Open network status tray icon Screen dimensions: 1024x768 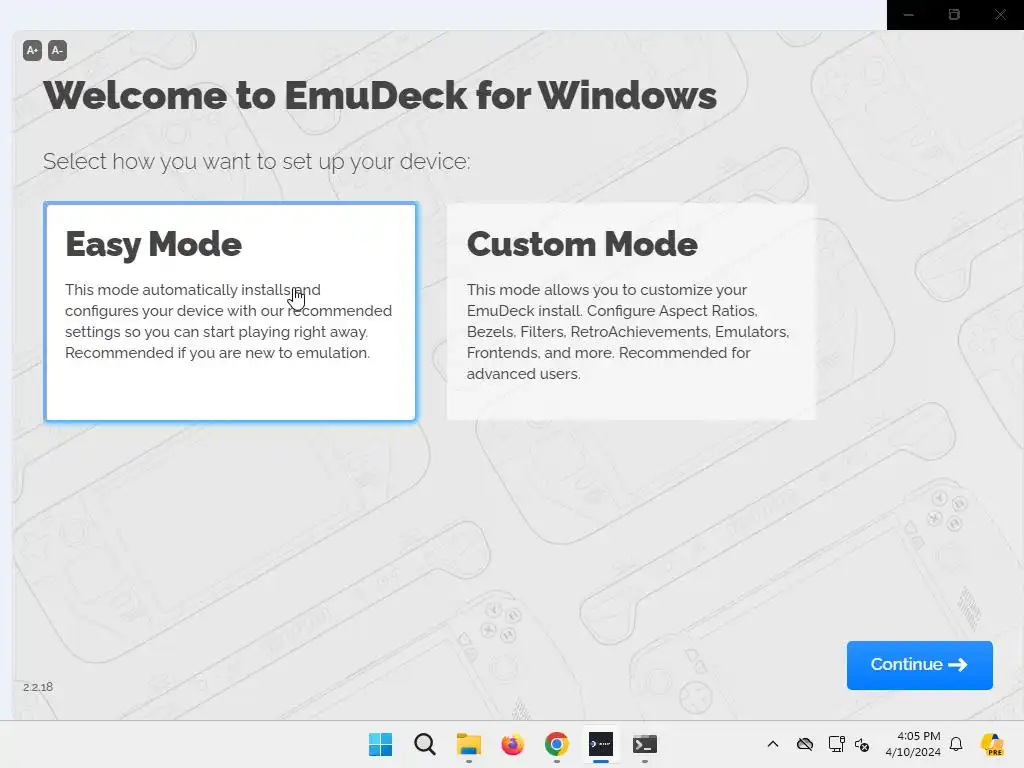click(x=836, y=744)
